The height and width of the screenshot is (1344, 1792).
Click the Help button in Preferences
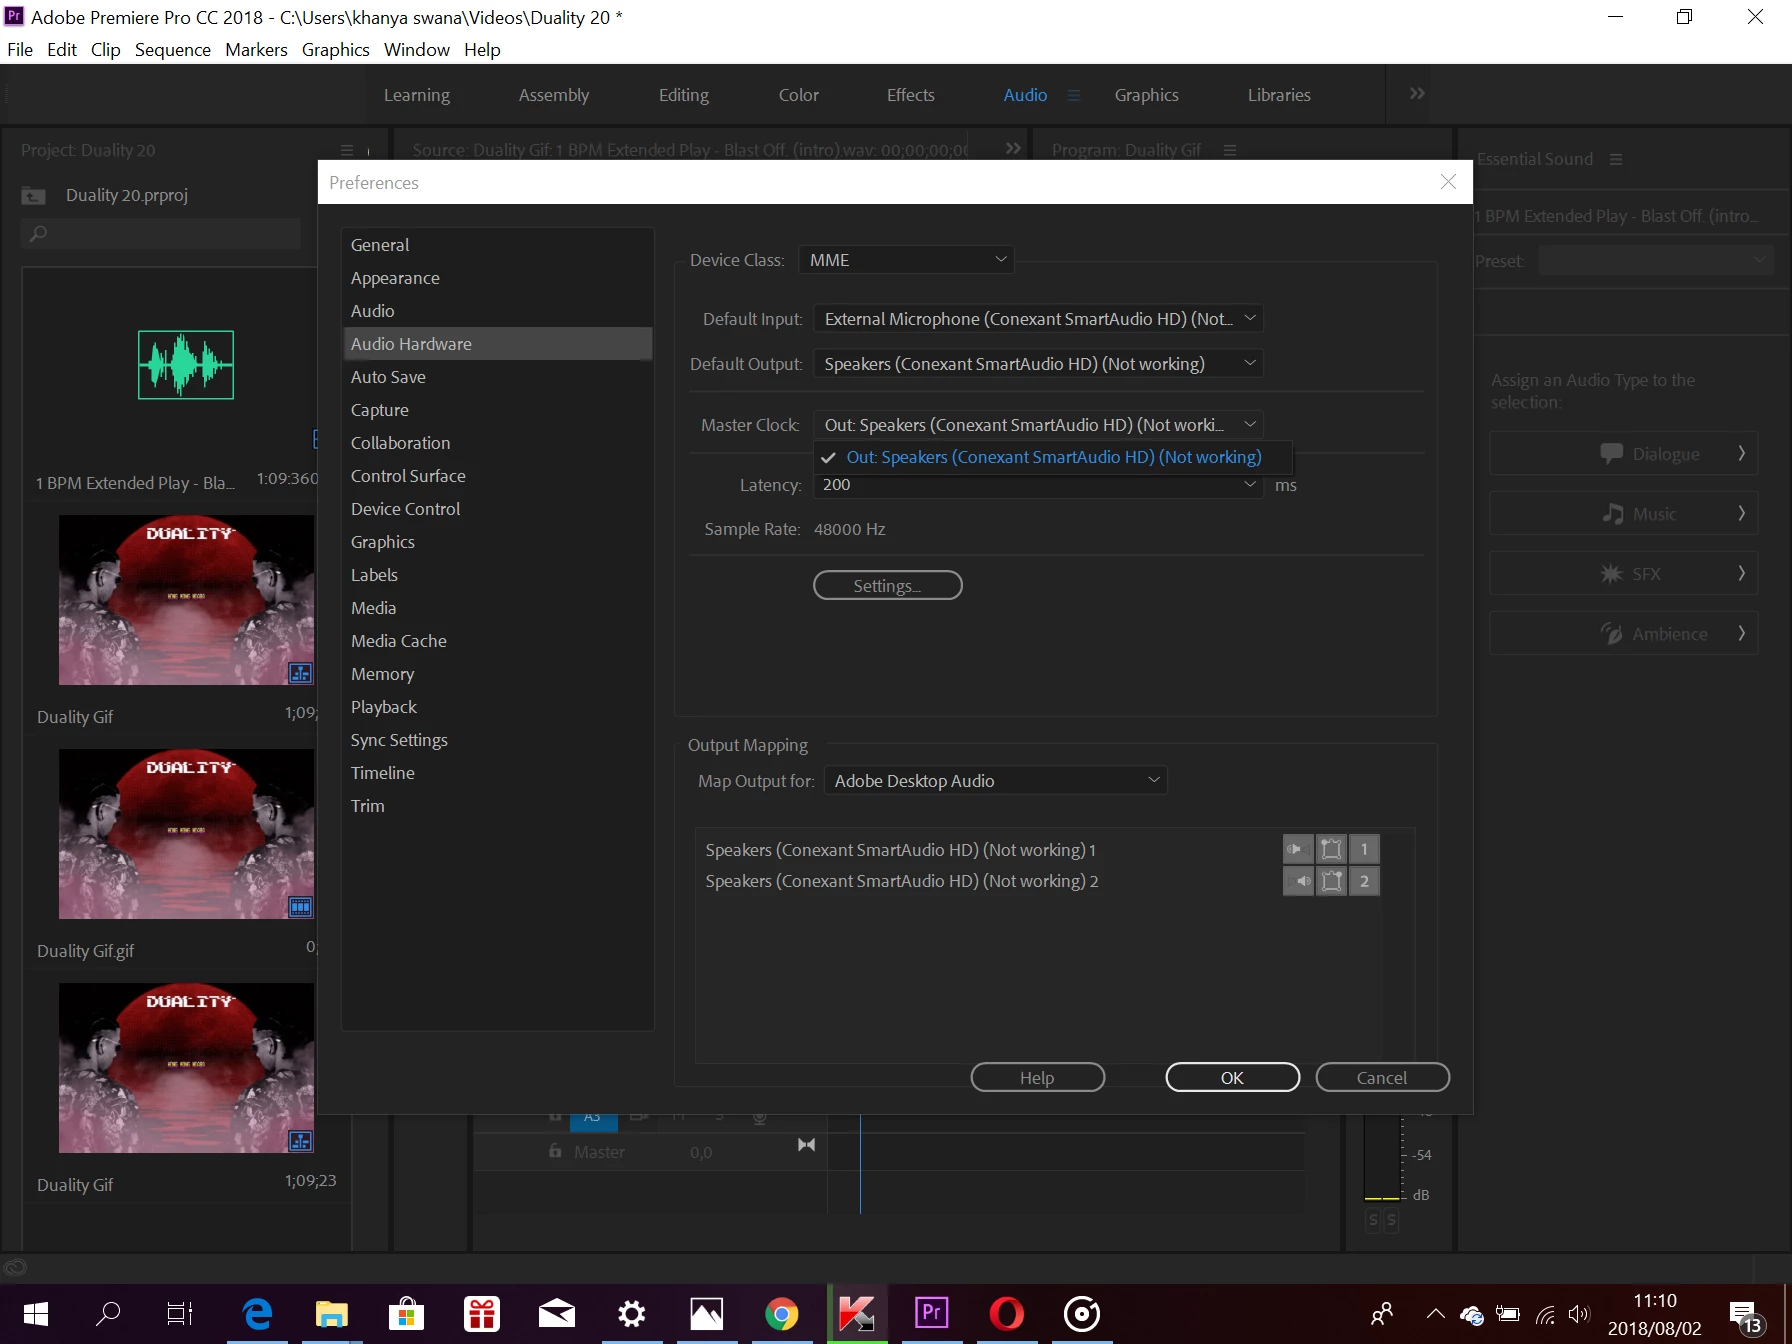(1038, 1077)
